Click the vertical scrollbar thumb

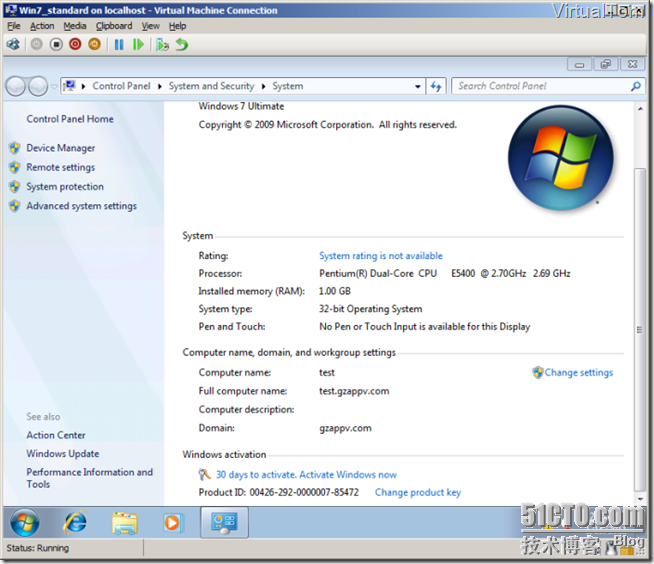pos(640,330)
